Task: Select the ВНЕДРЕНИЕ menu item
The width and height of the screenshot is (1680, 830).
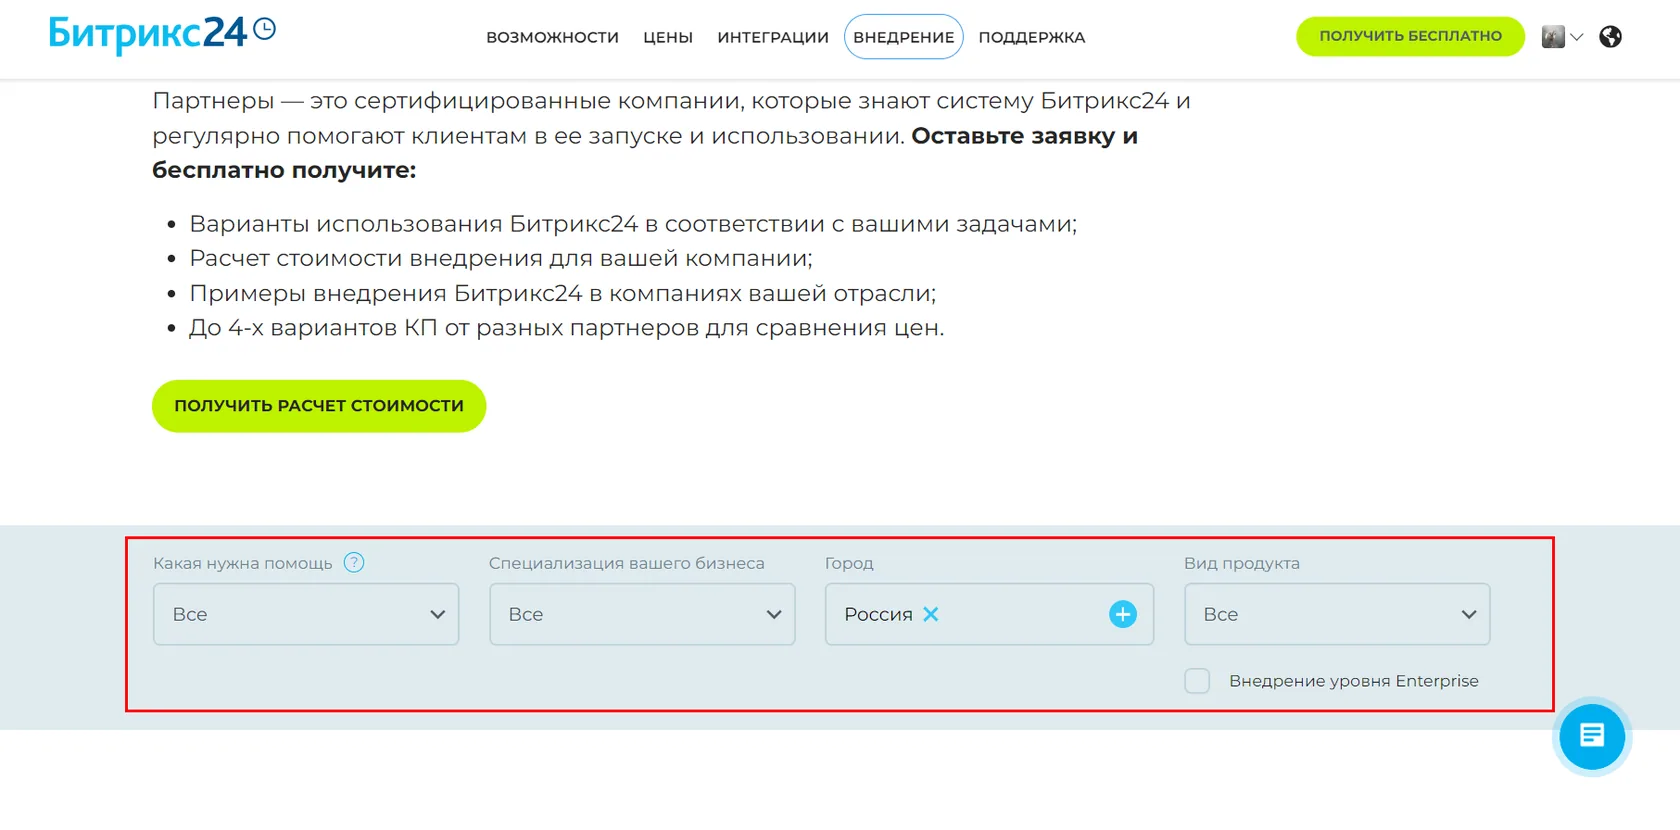Action: click(x=904, y=37)
